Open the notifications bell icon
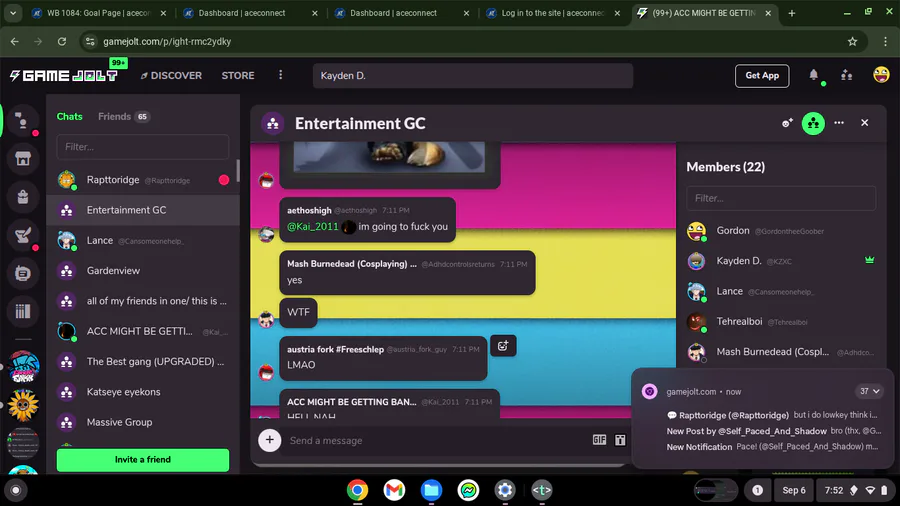This screenshot has width=900, height=506. 813,75
